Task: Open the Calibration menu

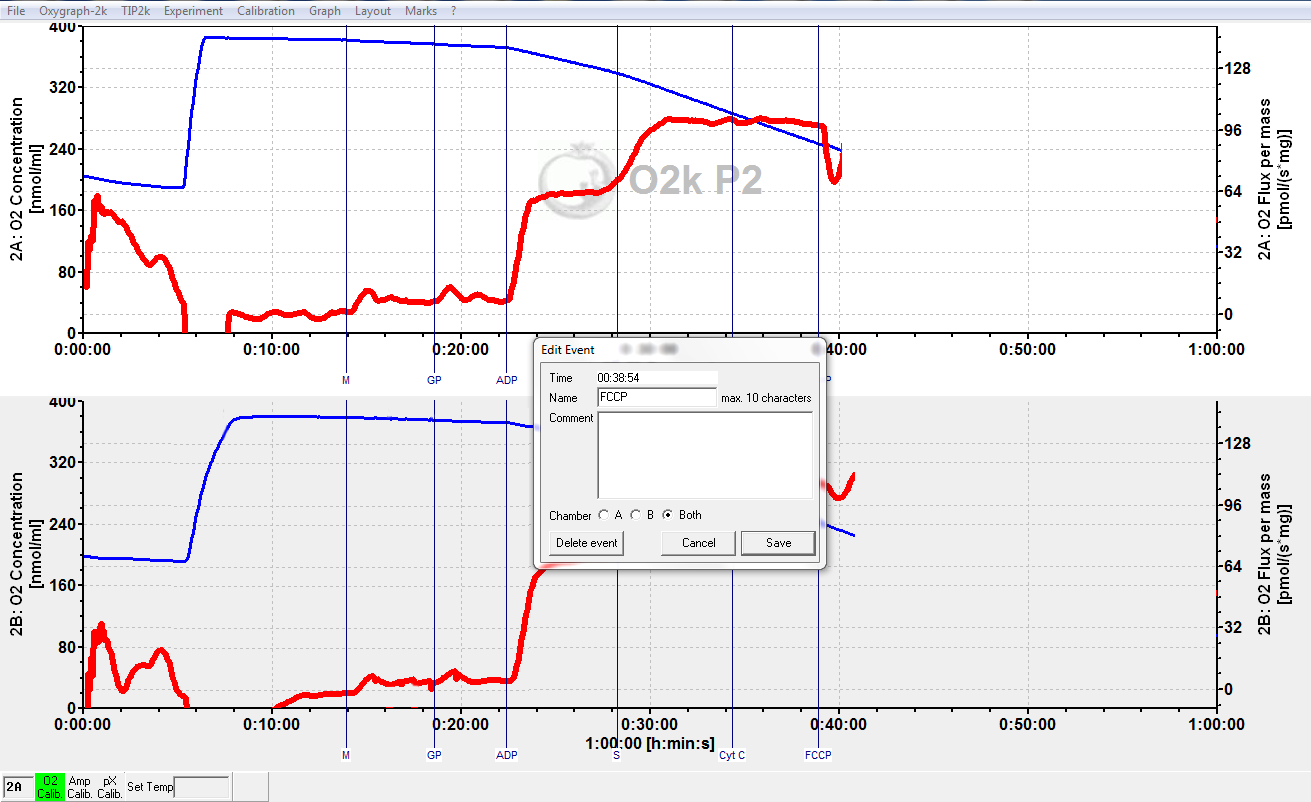Action: click(x=266, y=11)
